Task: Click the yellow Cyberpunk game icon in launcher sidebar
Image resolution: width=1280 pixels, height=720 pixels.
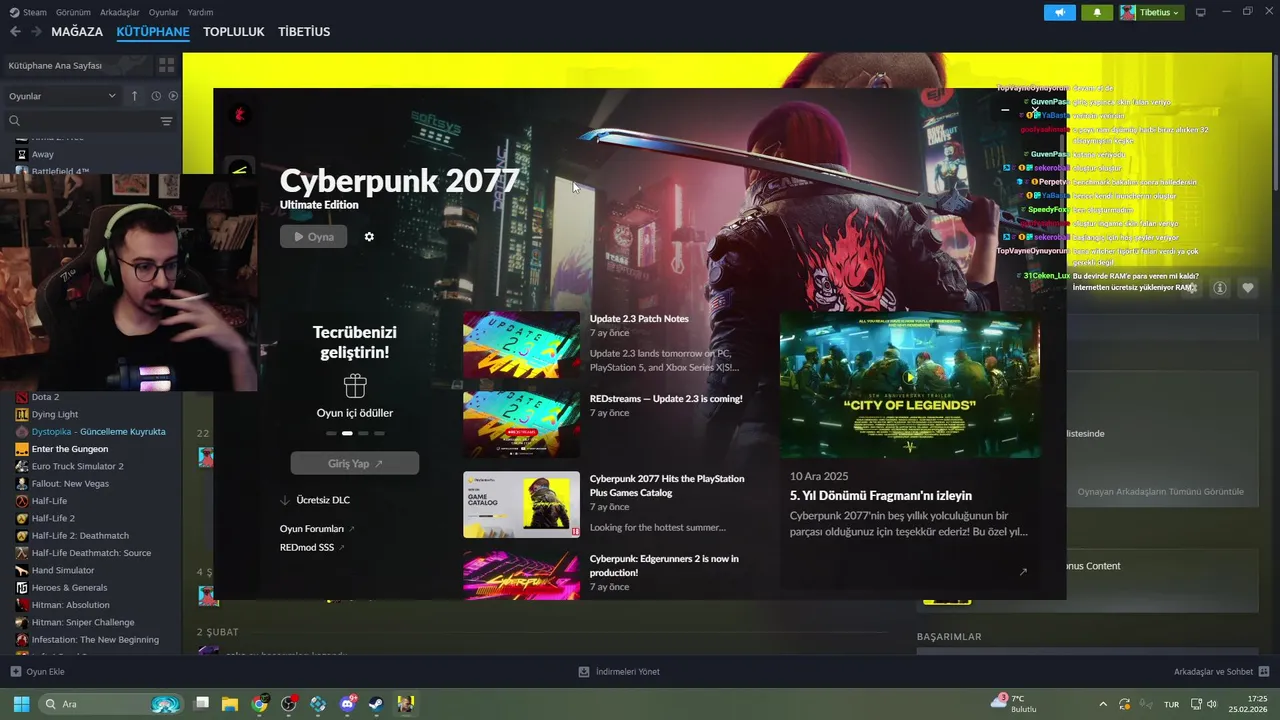Action: coord(240,167)
